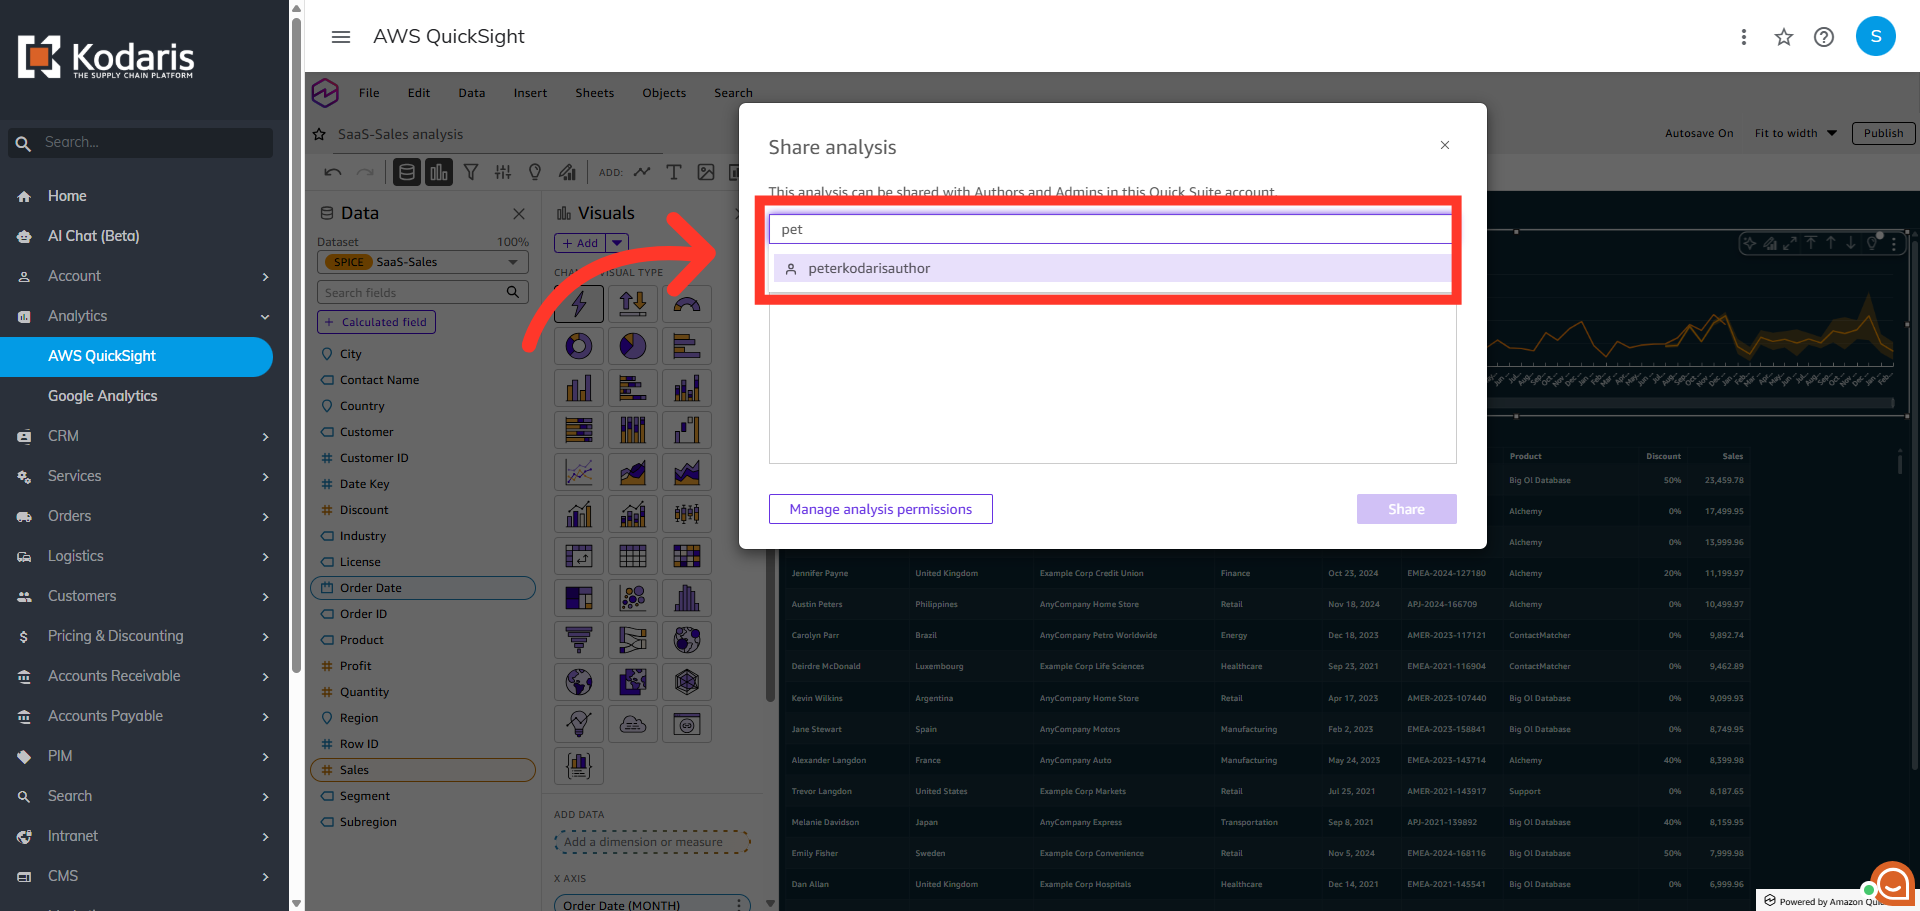Open the help question mark icon

(x=1824, y=37)
